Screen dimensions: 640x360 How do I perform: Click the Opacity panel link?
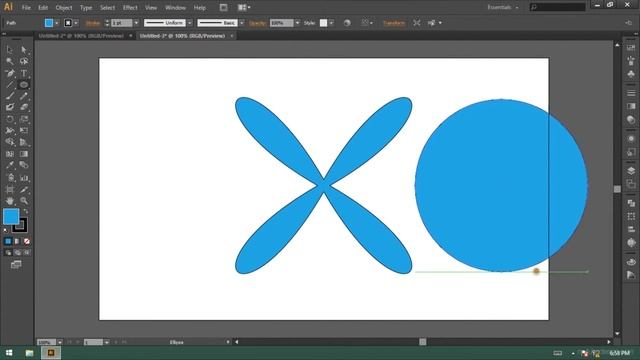(258, 23)
